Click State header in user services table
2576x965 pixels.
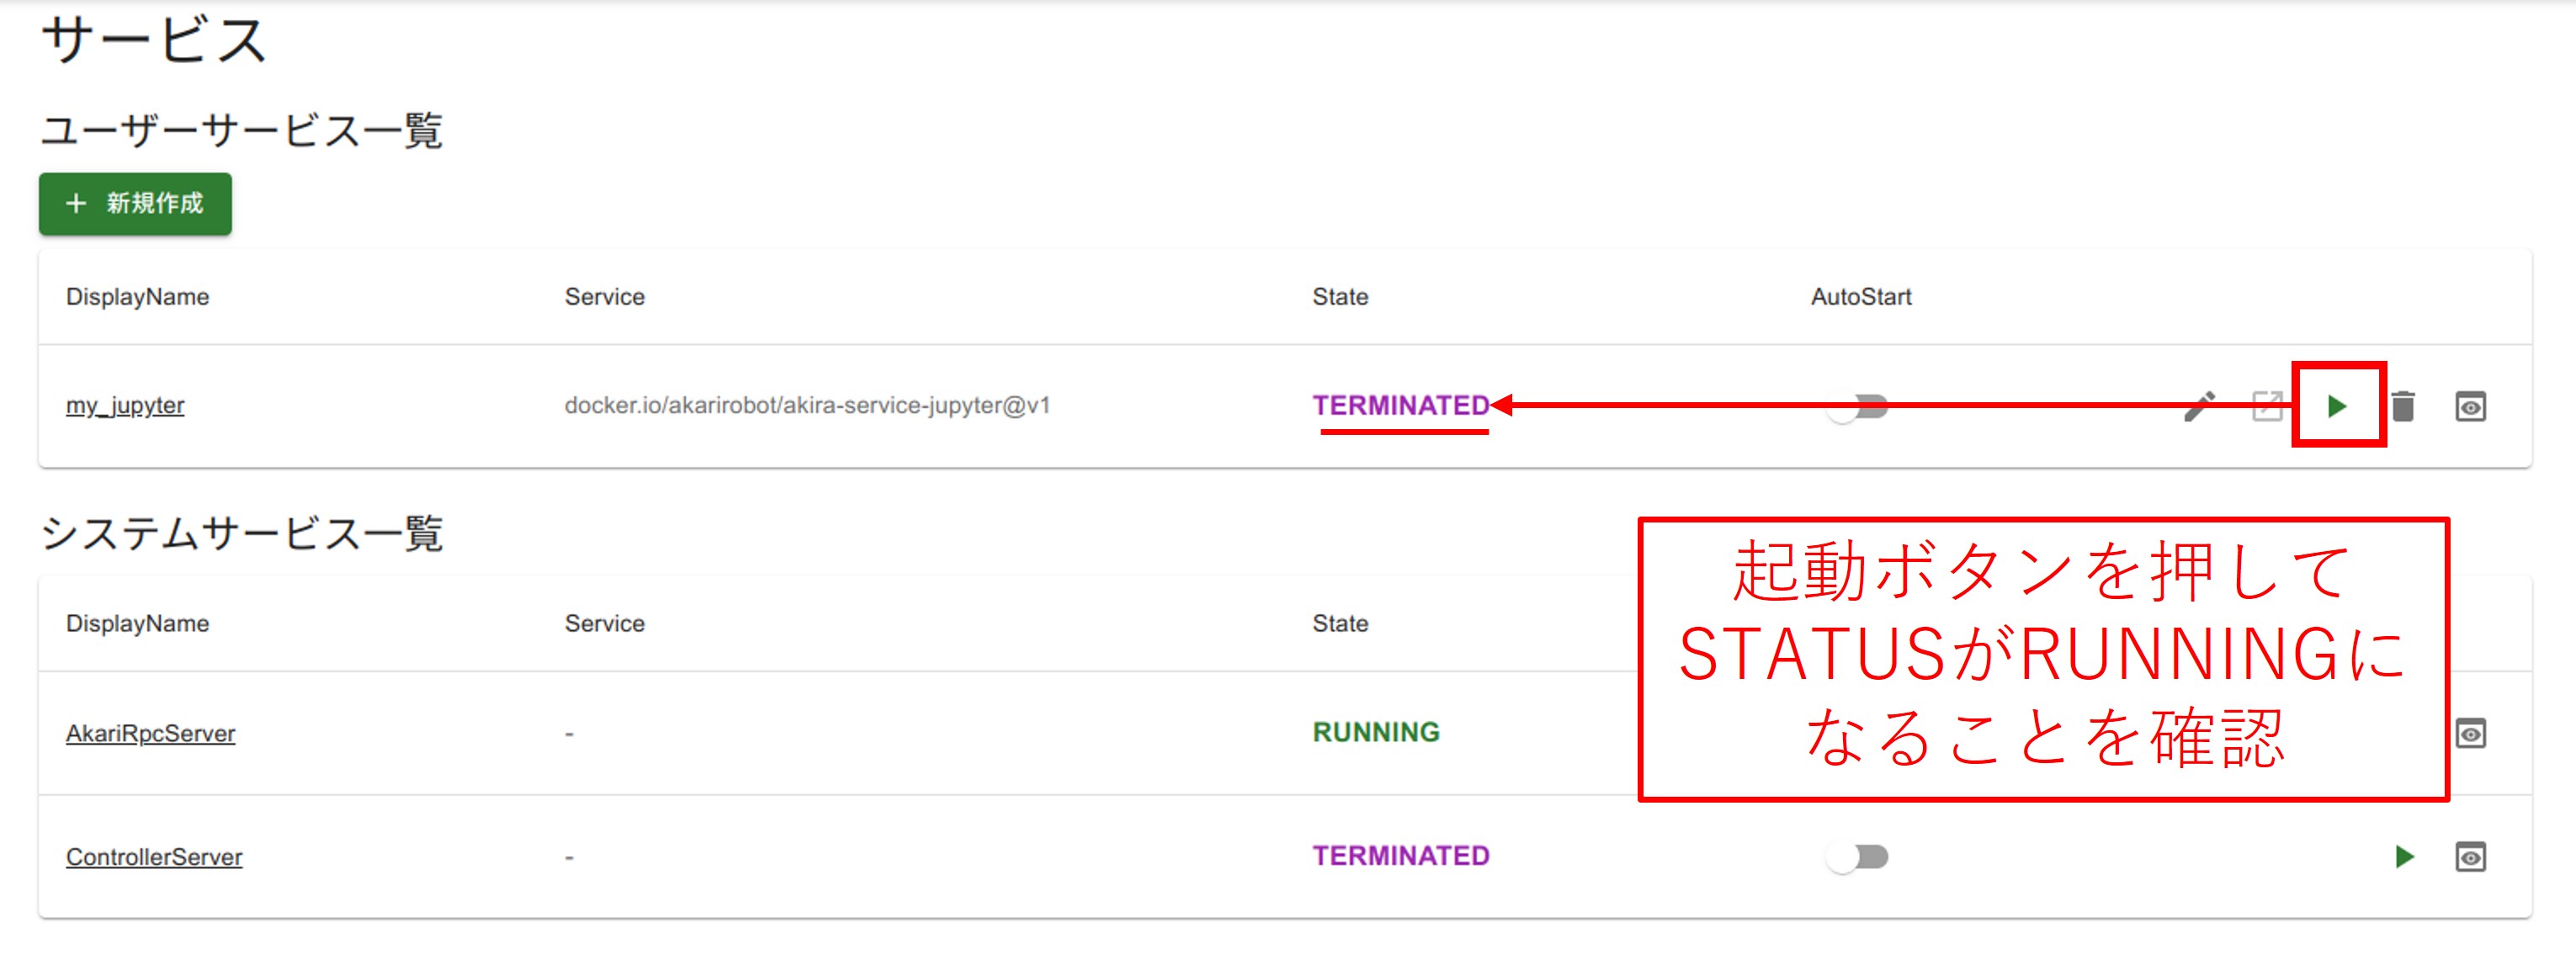click(x=1340, y=297)
